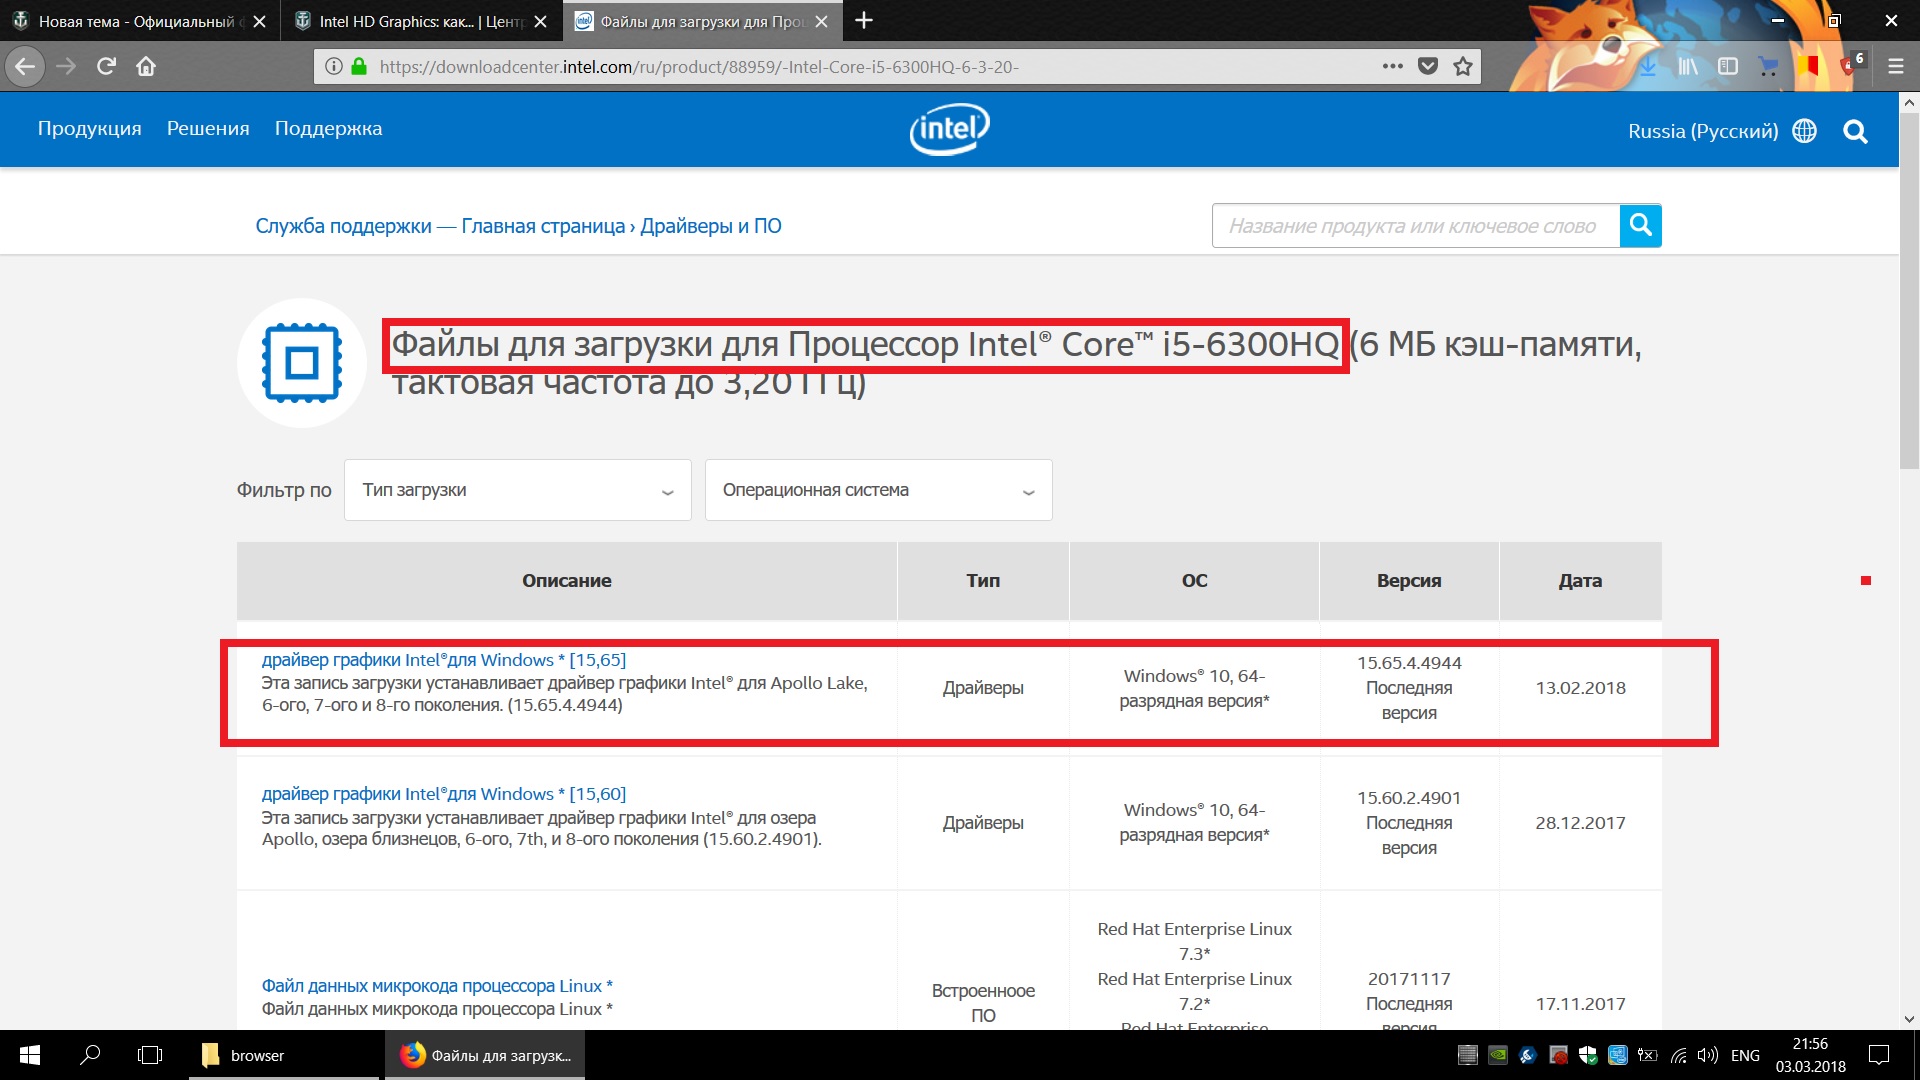Focus the product name search field
Viewport: 1920px width, 1080px height.
point(1416,226)
